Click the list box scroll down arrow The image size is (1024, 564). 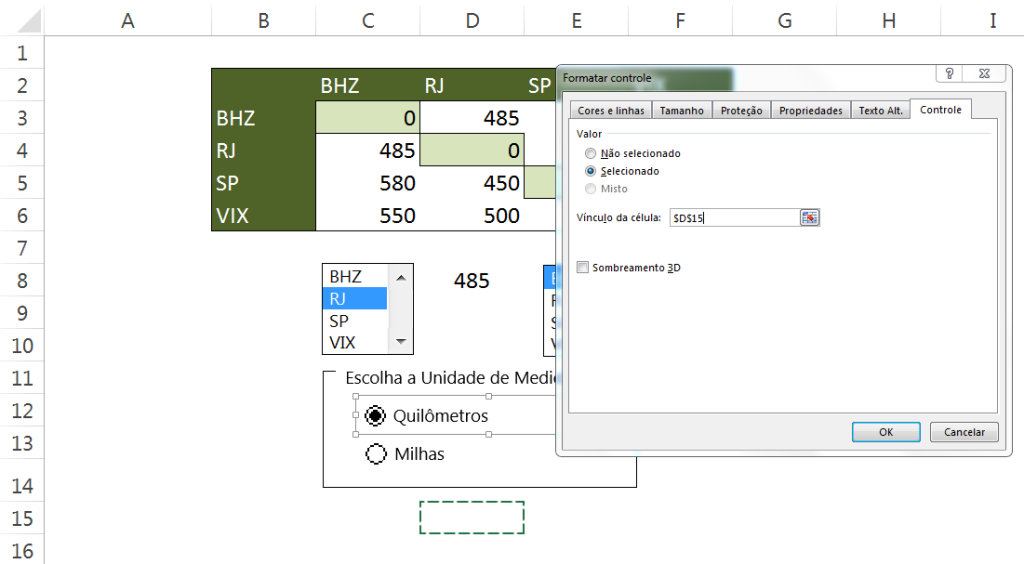401,341
